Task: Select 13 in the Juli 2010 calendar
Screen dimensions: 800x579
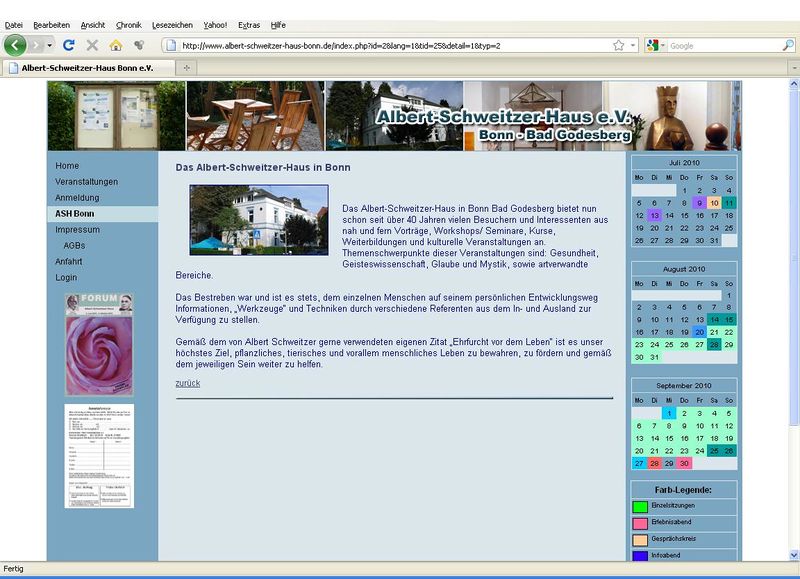Action: coord(654,215)
